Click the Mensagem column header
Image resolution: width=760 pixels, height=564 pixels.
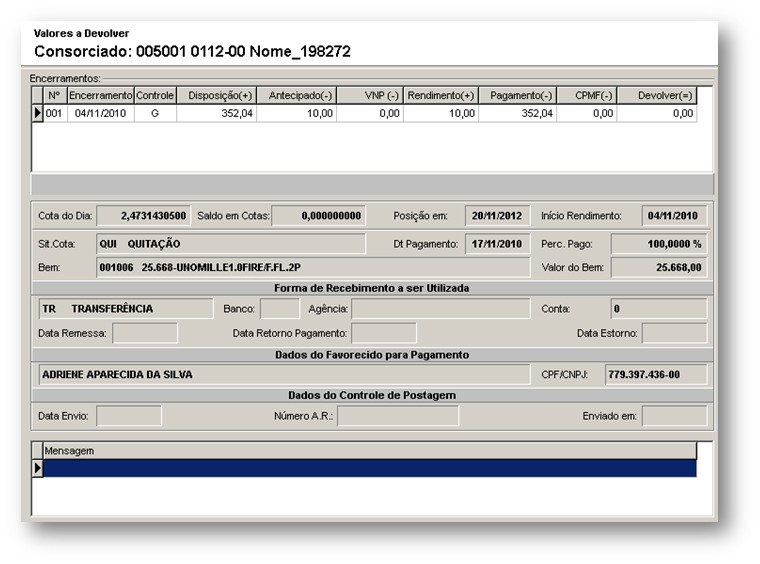[x=370, y=451]
